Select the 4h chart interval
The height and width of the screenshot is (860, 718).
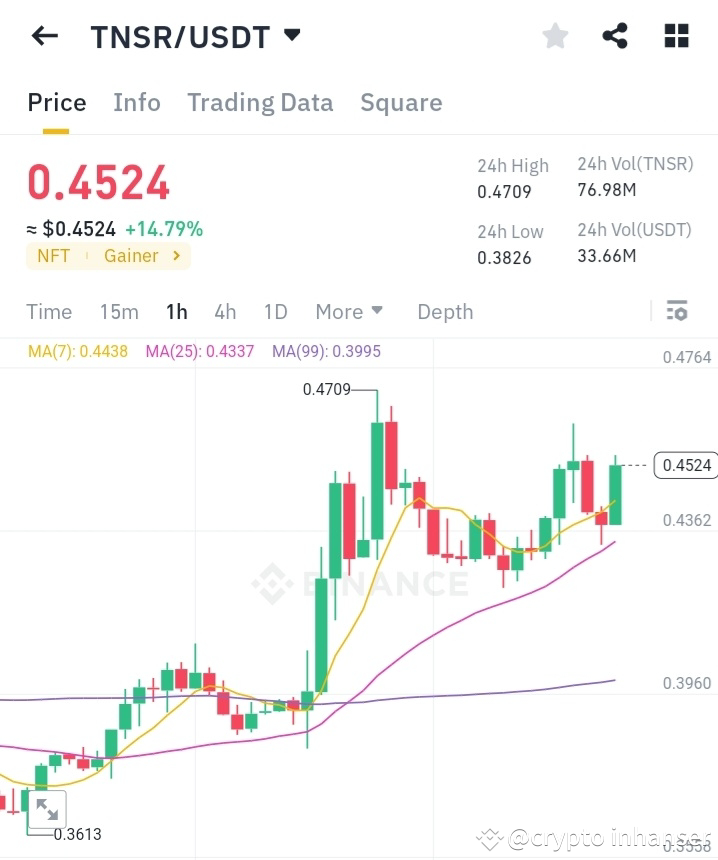pos(224,312)
